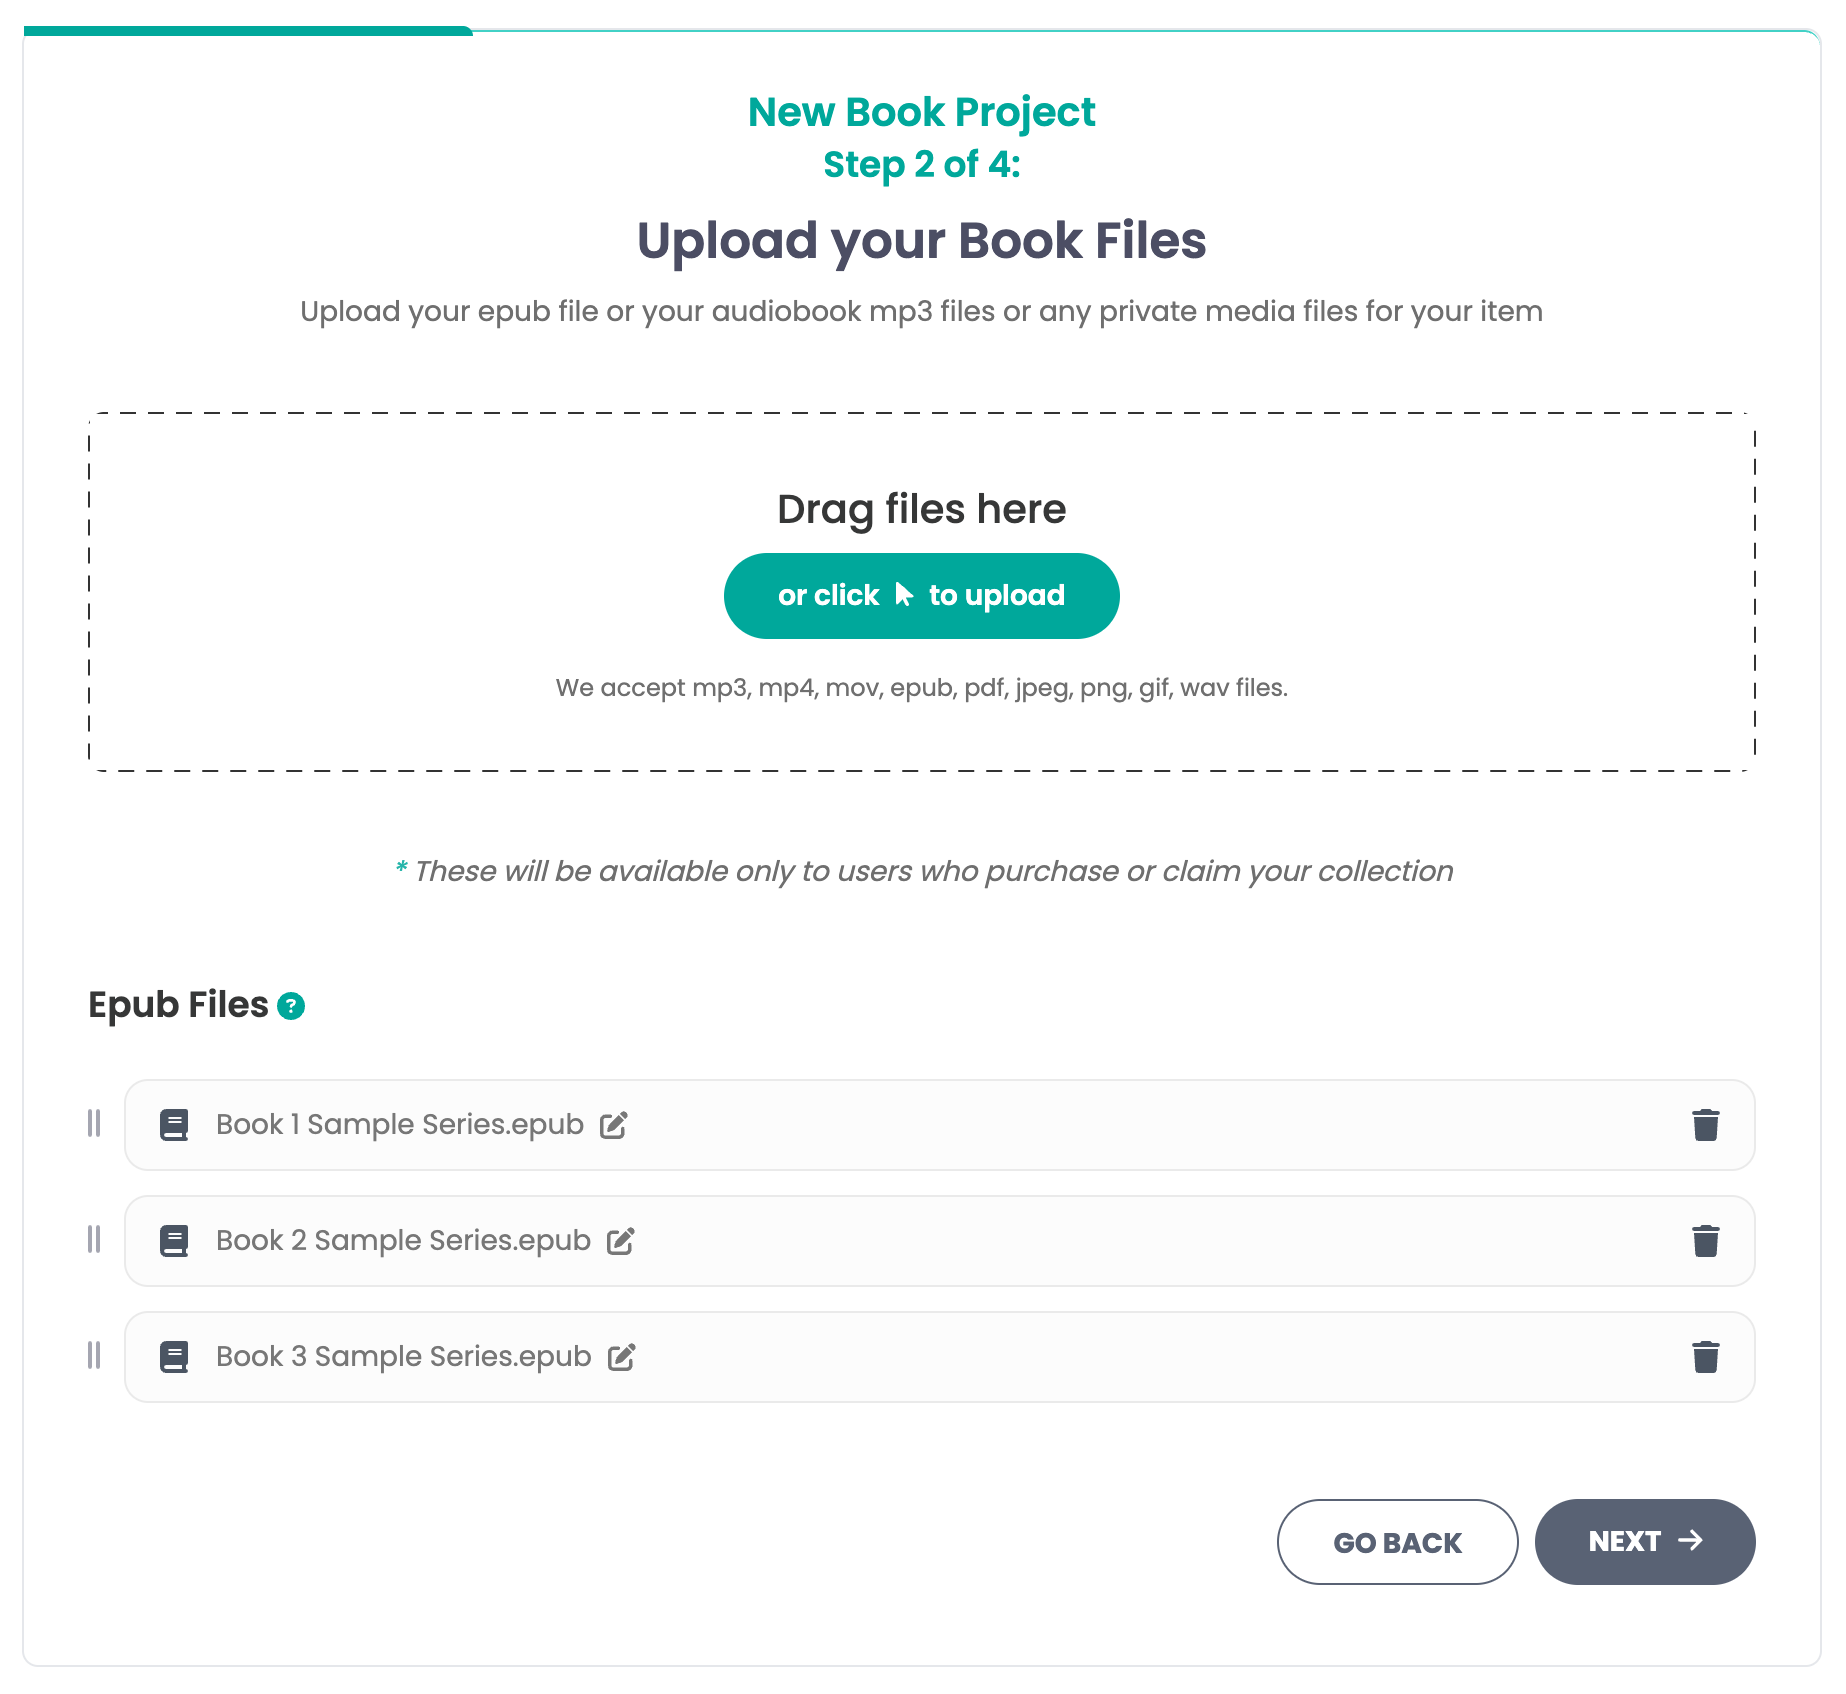This screenshot has height=1694, width=1846.
Task: Open the rename editor for Book 1 Sample Series.epub
Action: [614, 1124]
